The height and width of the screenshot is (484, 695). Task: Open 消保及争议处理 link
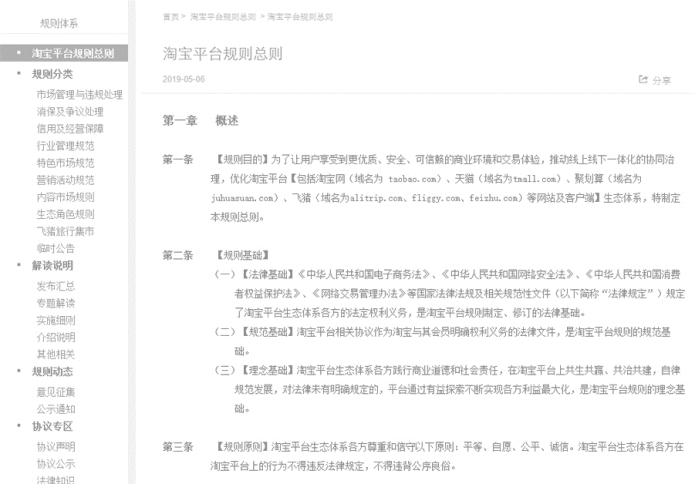pos(70,112)
